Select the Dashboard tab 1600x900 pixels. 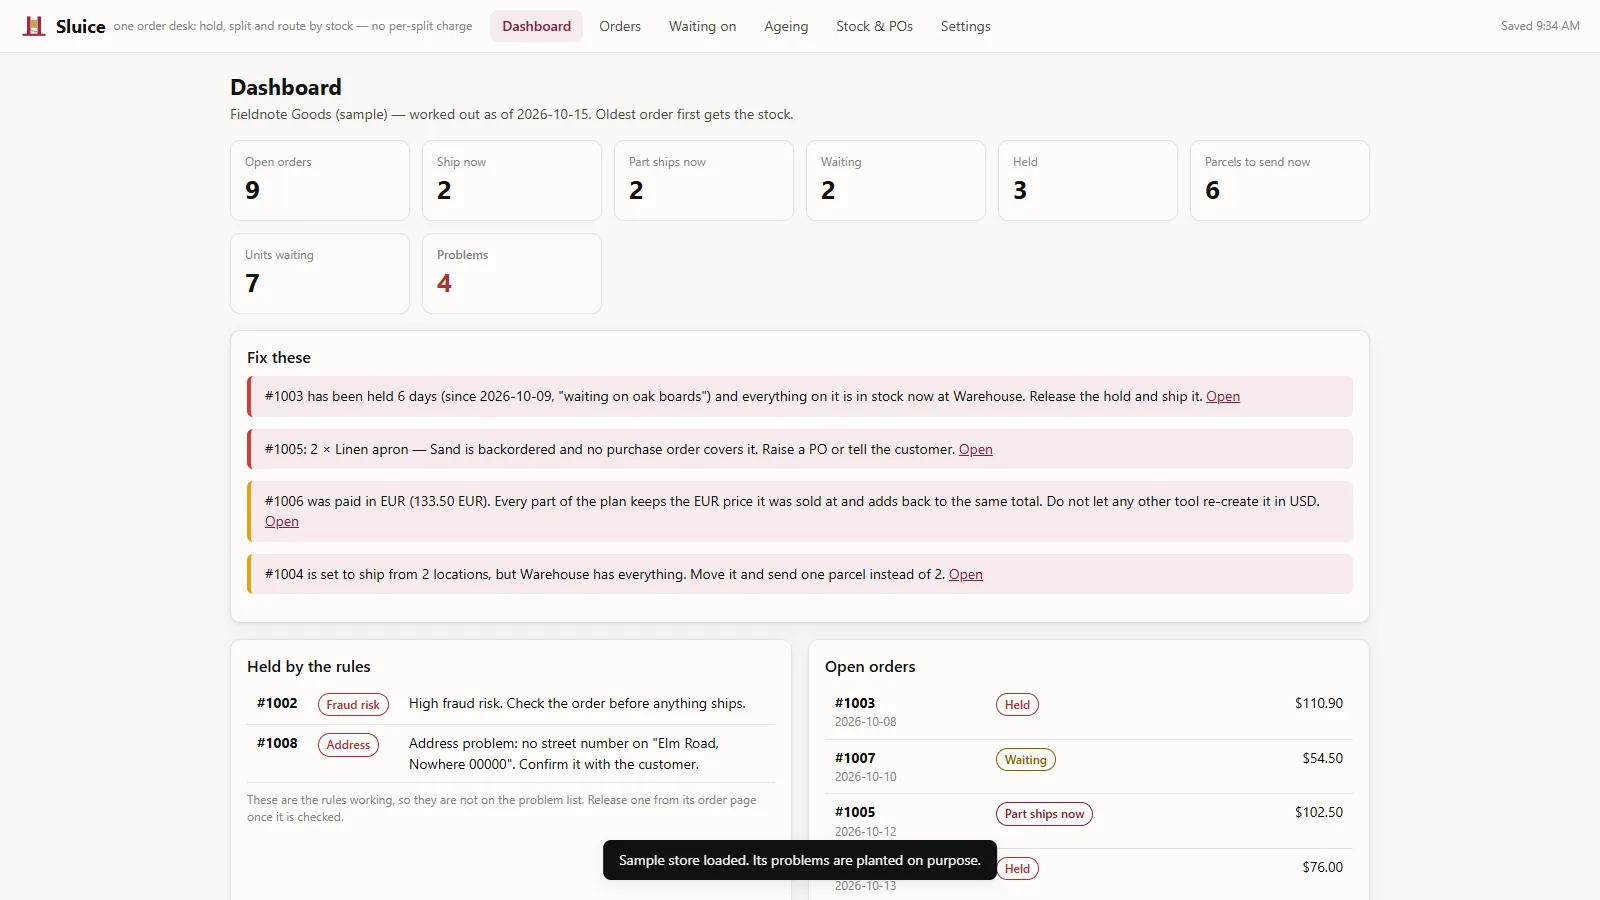(536, 26)
